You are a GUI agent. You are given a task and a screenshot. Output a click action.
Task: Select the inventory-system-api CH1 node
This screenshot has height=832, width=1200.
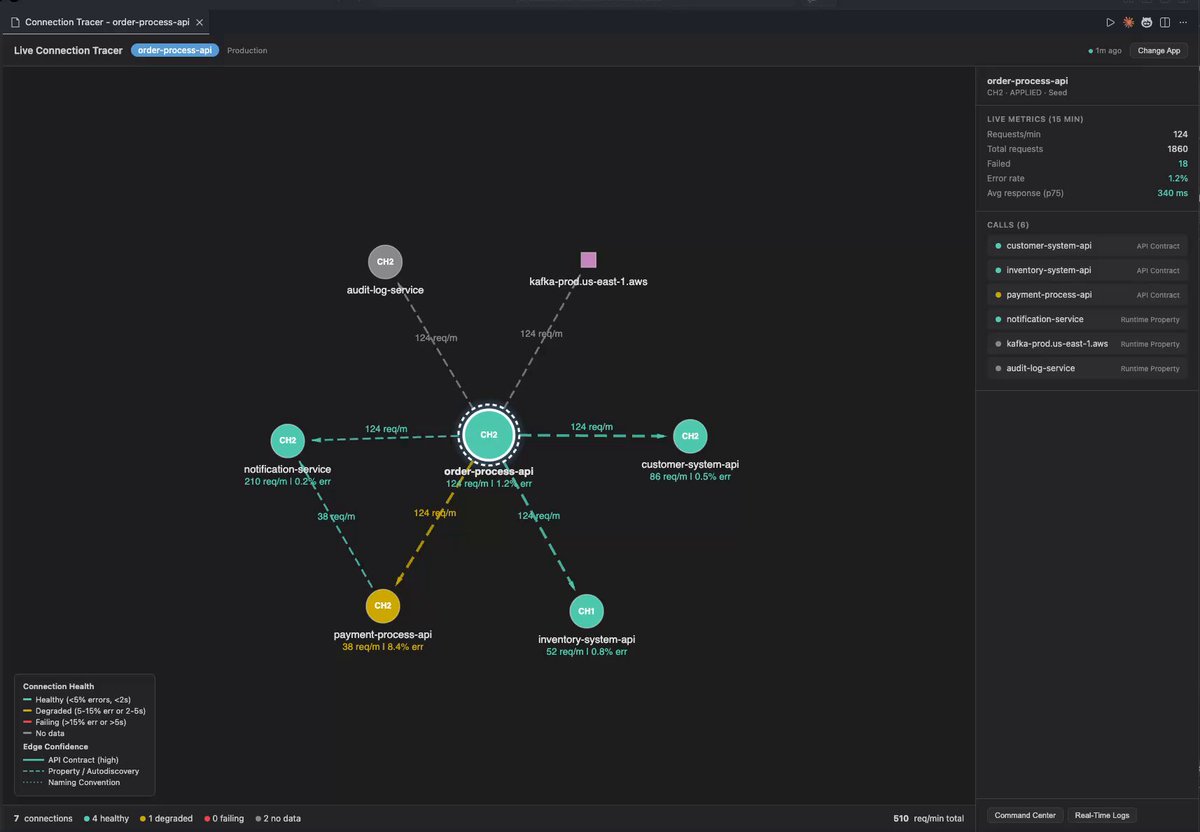coord(587,611)
